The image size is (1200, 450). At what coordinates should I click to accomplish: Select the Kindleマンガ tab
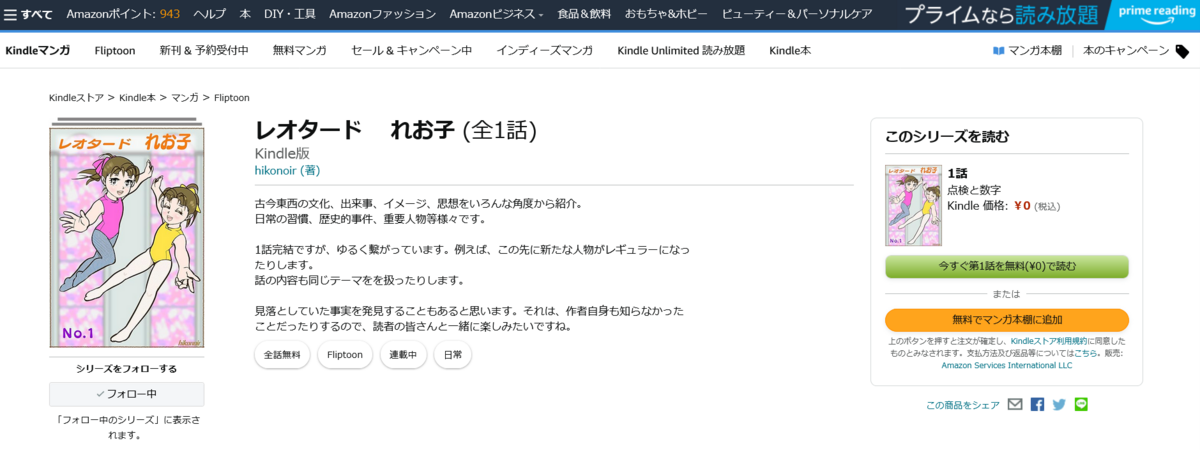click(x=37, y=50)
